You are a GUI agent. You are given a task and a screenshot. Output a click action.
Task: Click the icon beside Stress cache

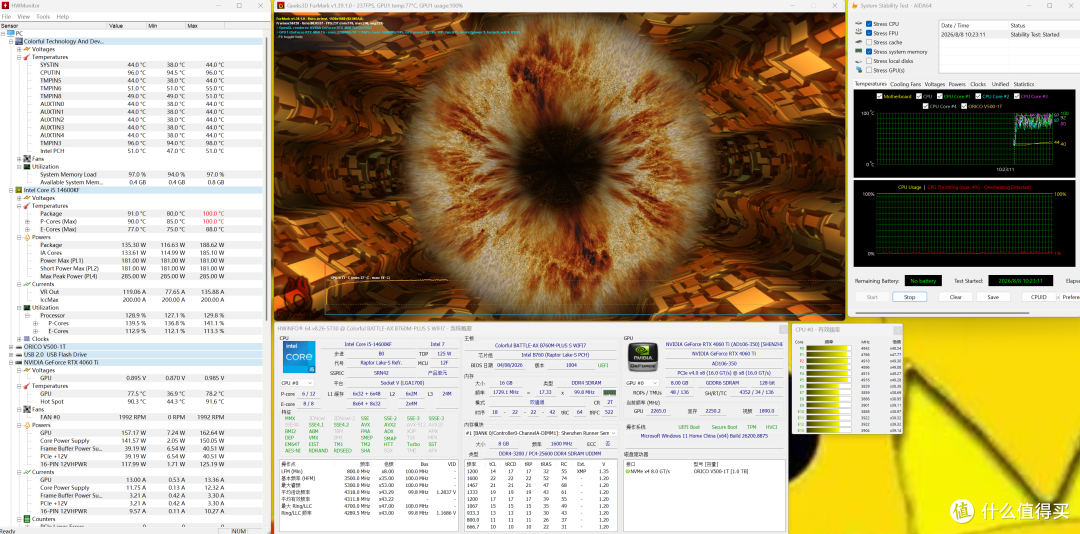tap(858, 42)
